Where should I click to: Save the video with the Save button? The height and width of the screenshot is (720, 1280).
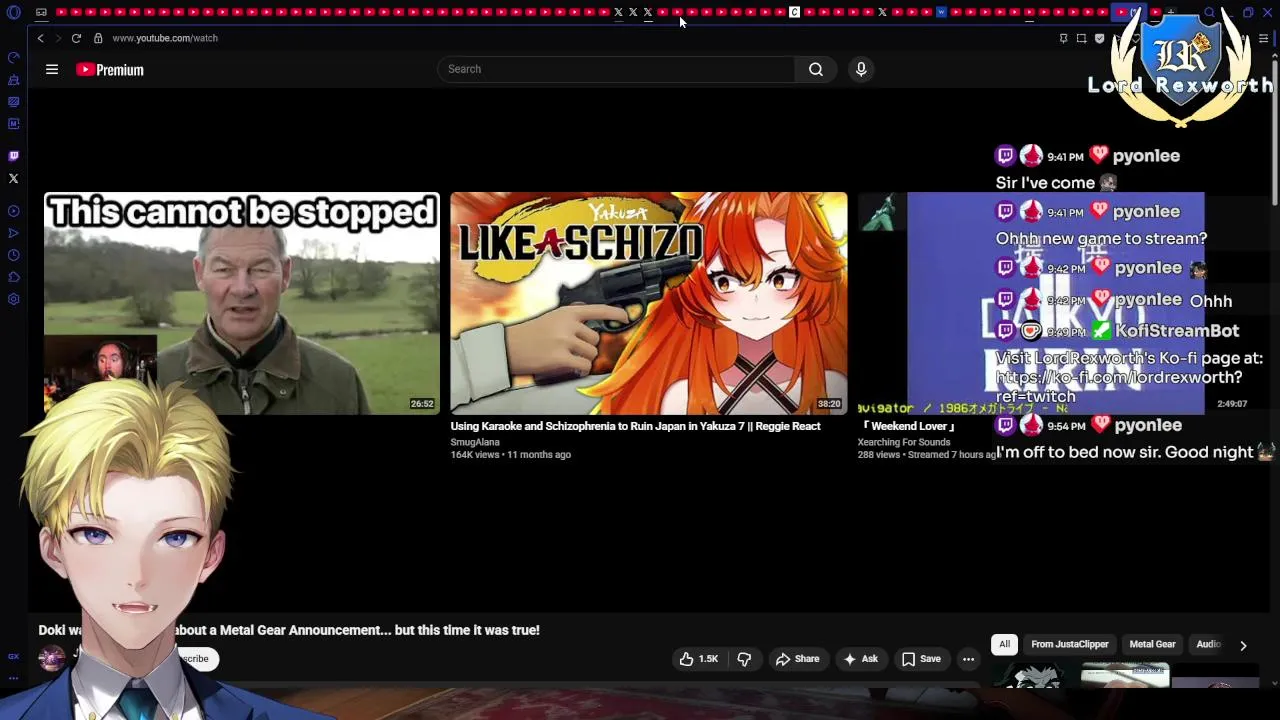(921, 659)
